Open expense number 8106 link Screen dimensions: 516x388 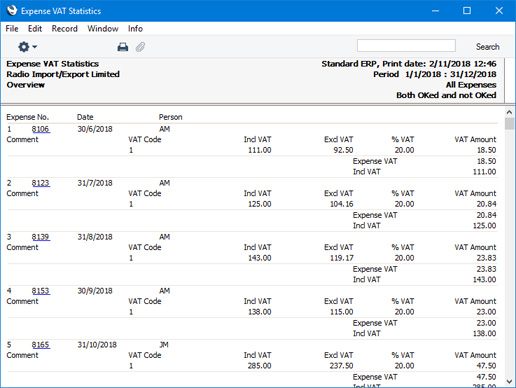click(x=41, y=129)
